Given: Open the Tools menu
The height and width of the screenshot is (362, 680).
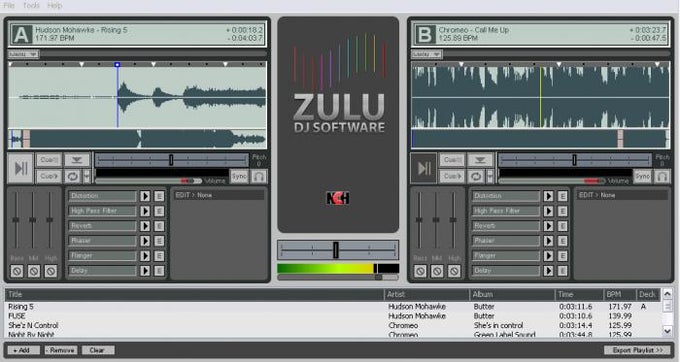Looking at the screenshot, I should tap(31, 5).
